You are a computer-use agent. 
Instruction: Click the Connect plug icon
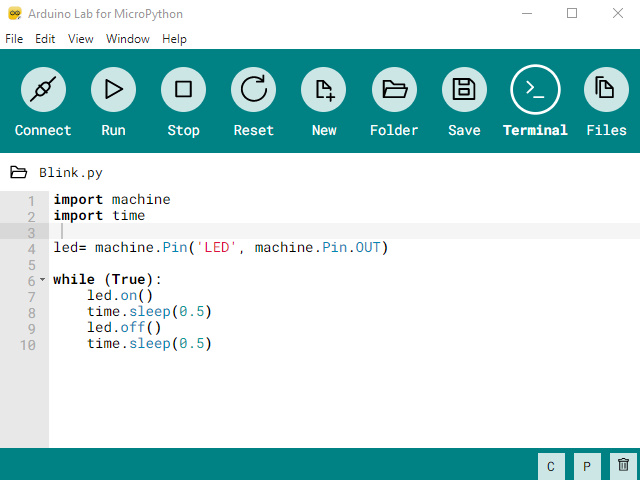pos(43,89)
